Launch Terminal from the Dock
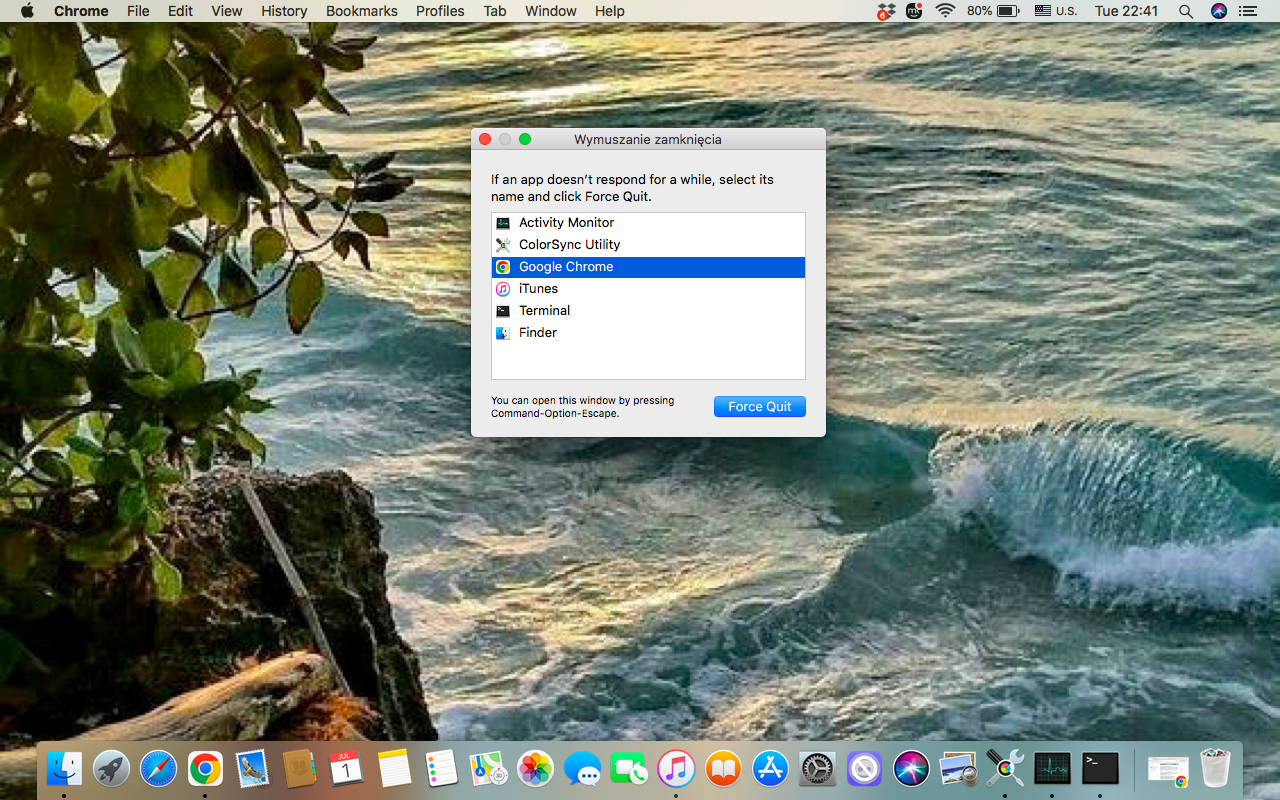 [1098, 769]
